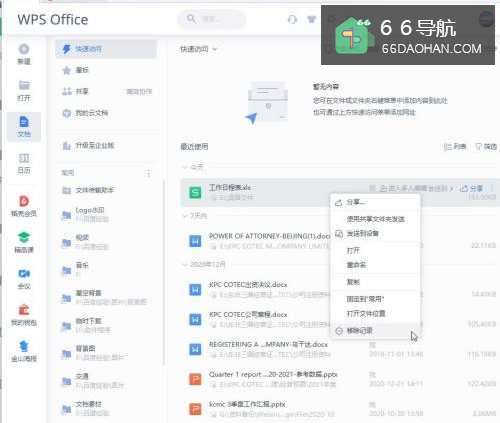
Task: Select the 日历 calendar icon in the sidebar
Action: (24, 158)
